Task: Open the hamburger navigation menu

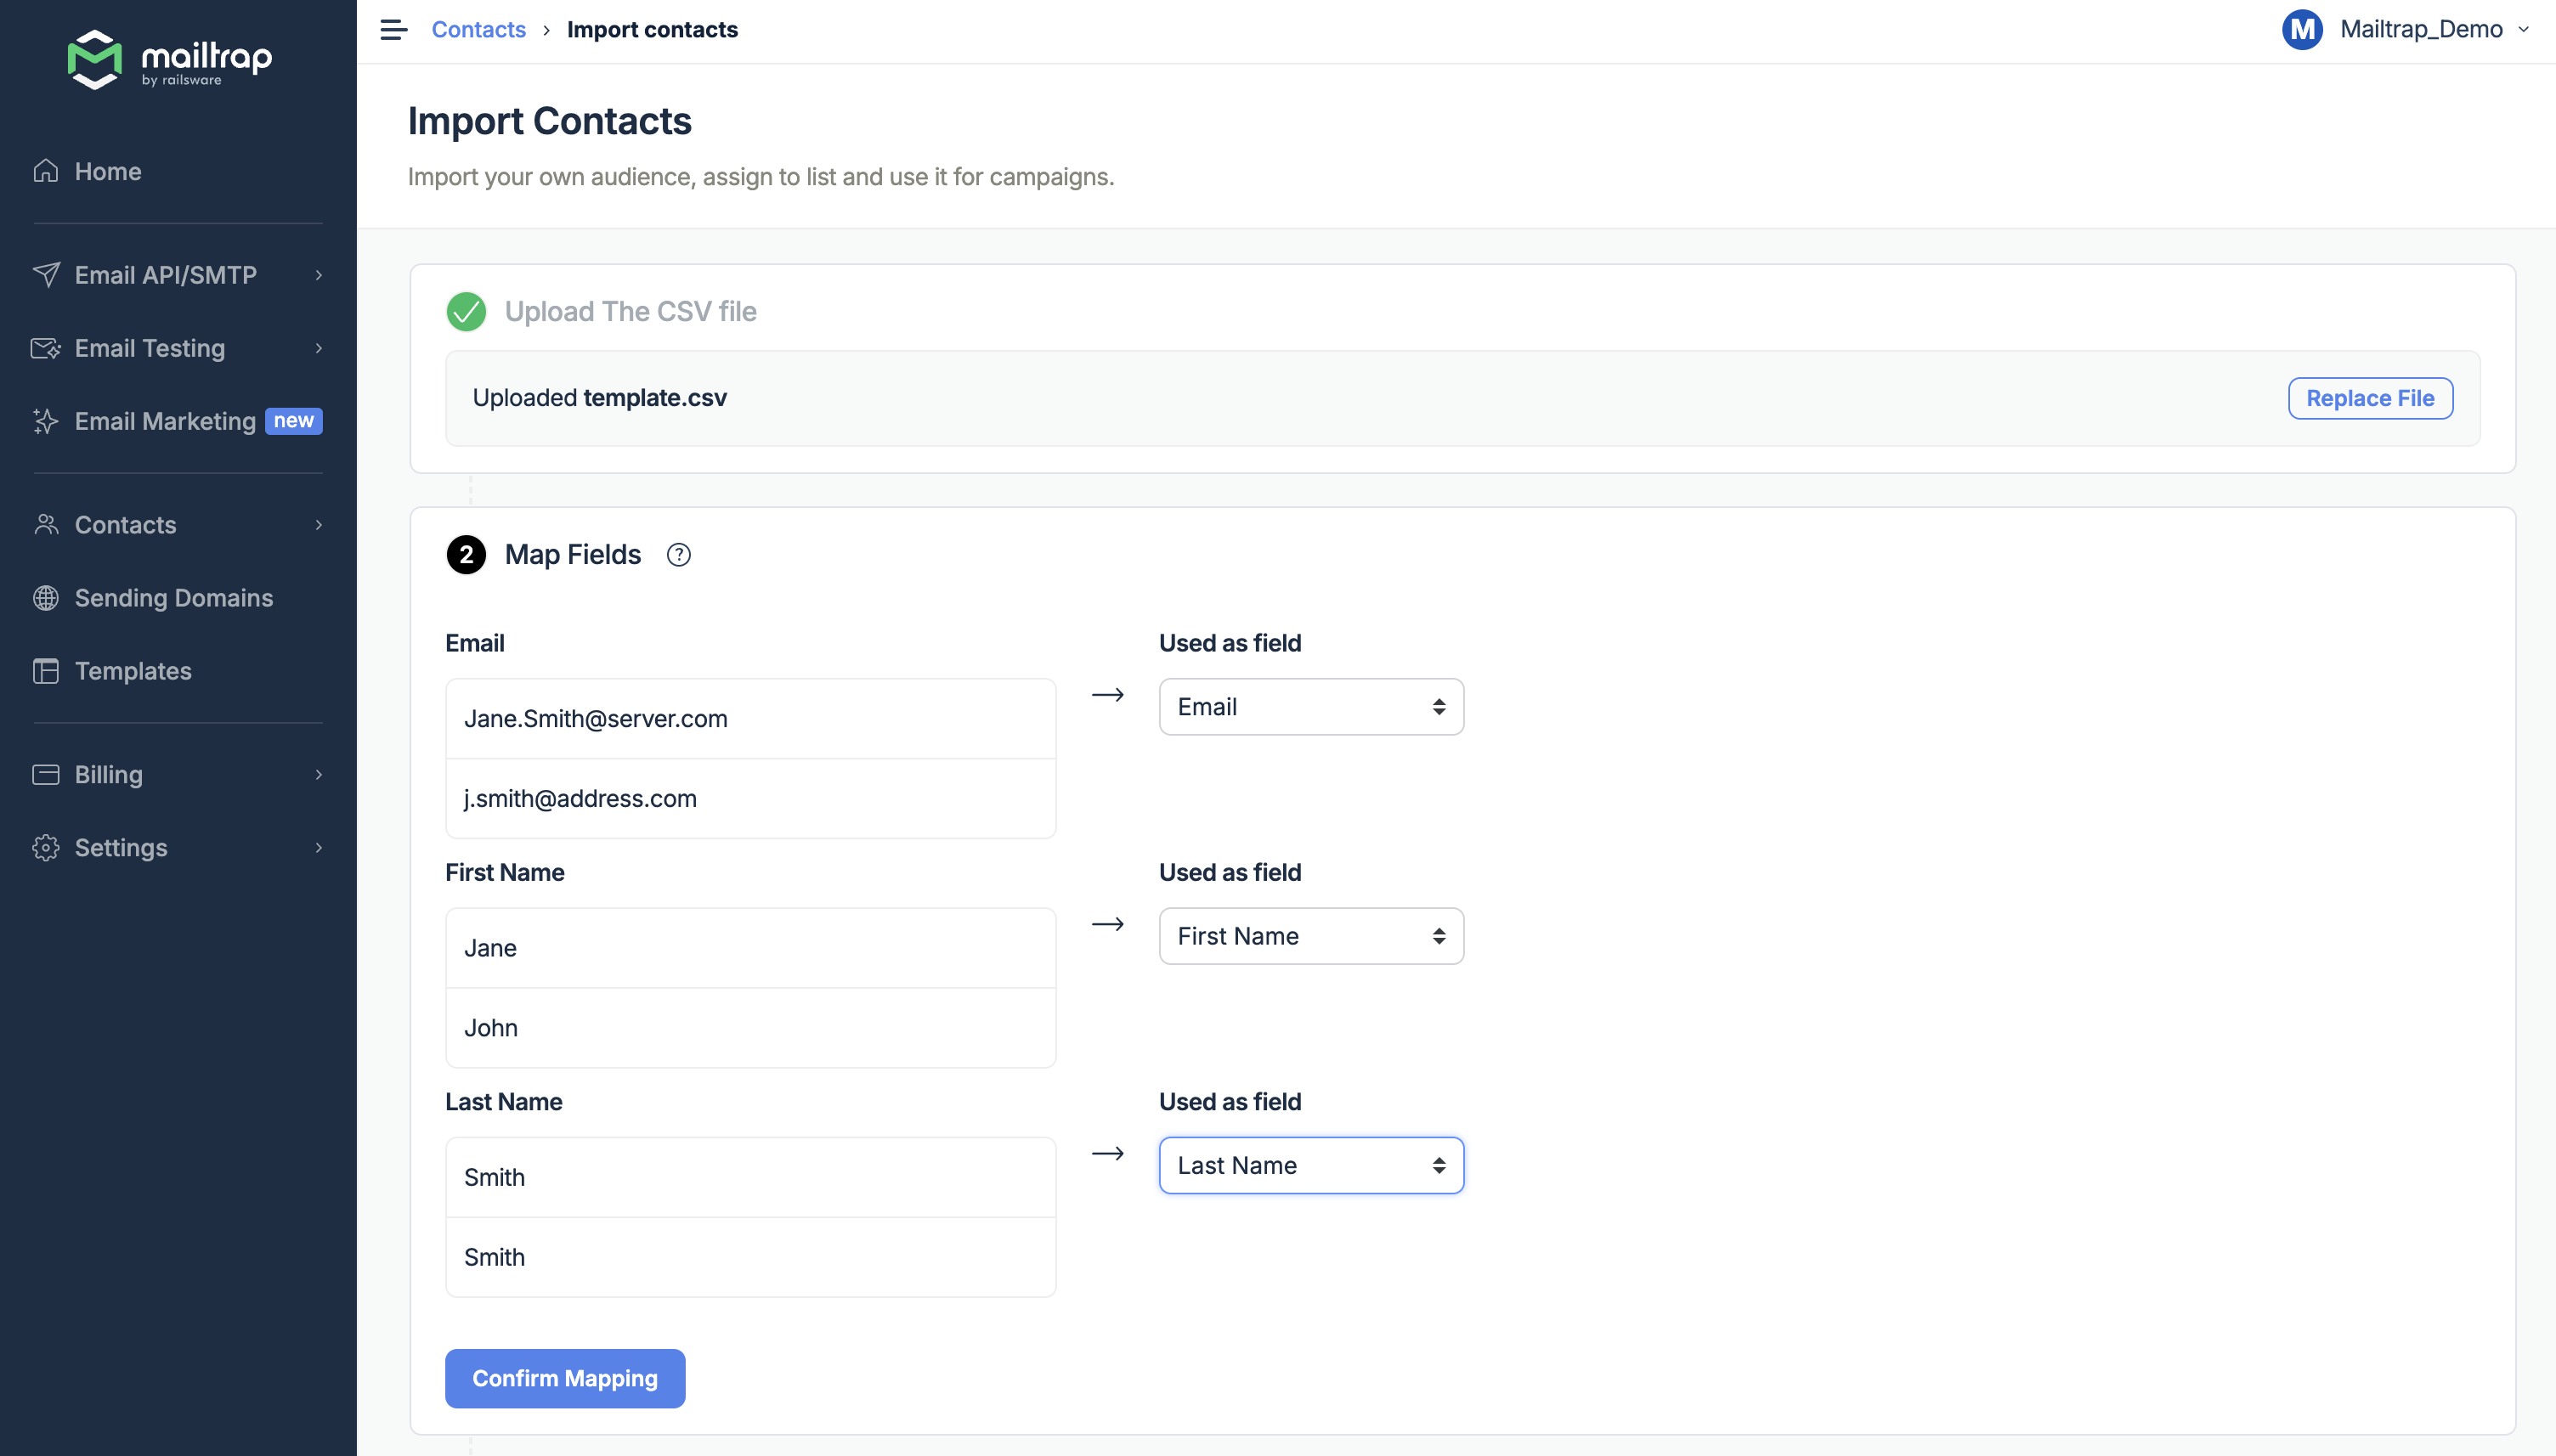Action: coord(393,29)
